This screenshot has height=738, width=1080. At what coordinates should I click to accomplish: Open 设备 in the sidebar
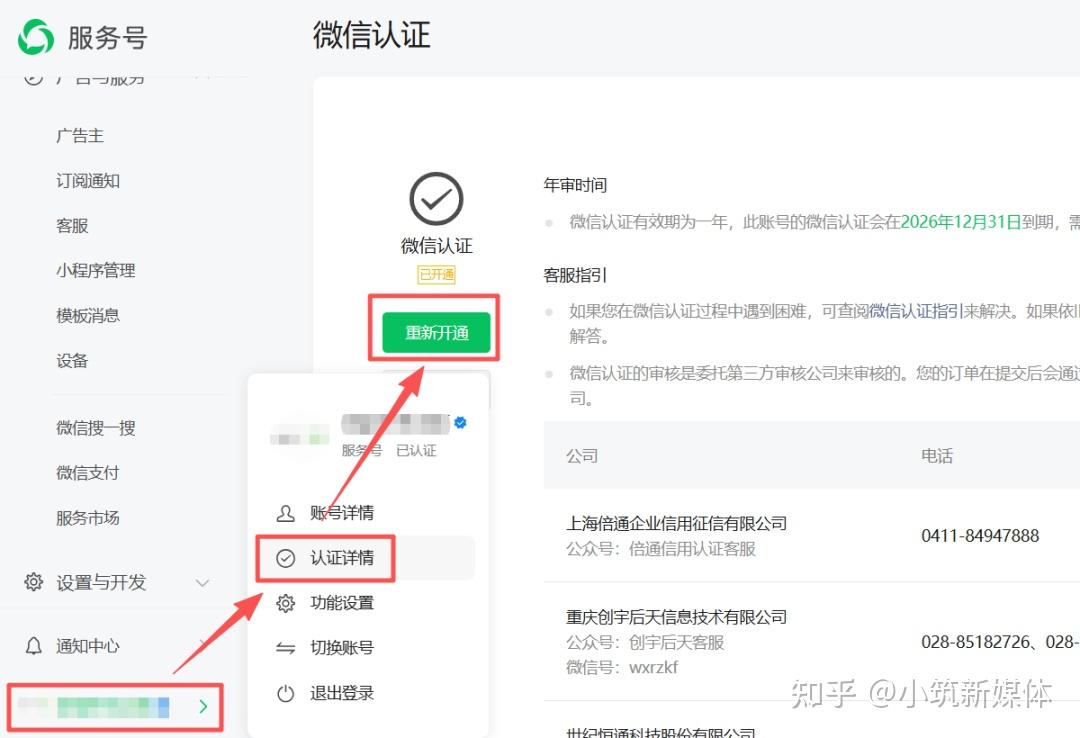(x=72, y=360)
